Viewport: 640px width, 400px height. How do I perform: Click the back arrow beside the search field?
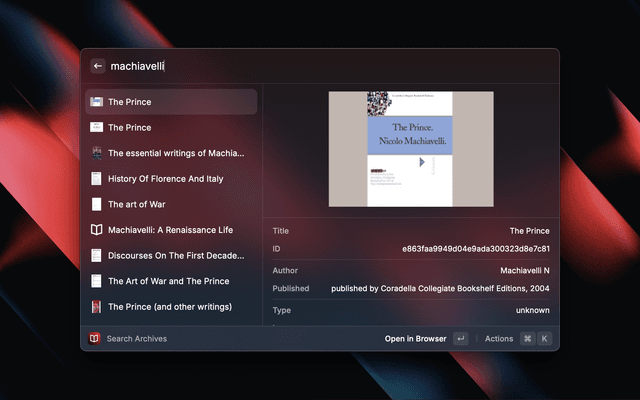pyautogui.click(x=97, y=66)
